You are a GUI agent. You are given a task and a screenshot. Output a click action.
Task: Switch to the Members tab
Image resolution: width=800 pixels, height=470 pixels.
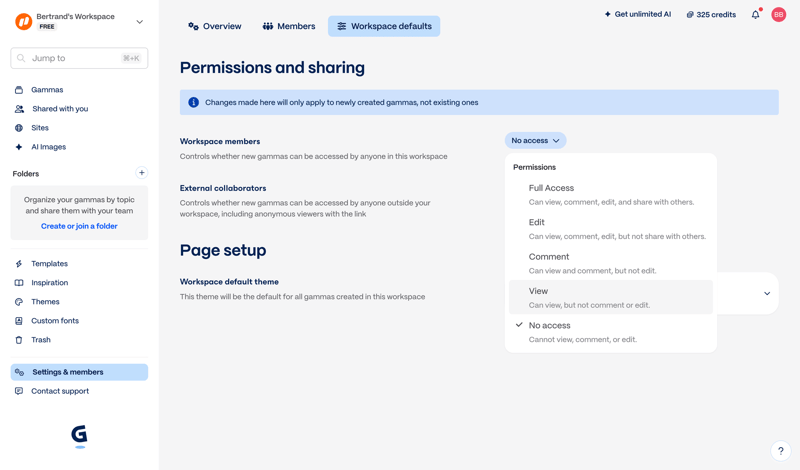289,26
